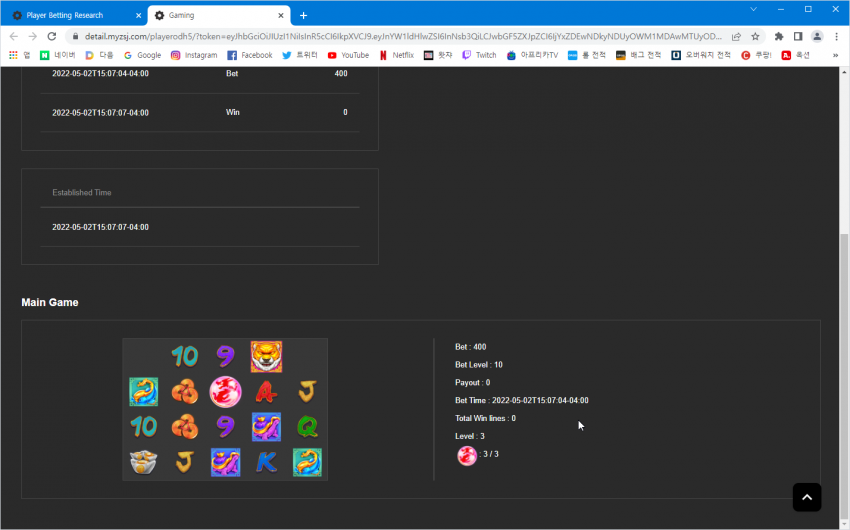850x530 pixels.
Task: Click the pink orb next to 3 / 3
Action: [x=467, y=456]
